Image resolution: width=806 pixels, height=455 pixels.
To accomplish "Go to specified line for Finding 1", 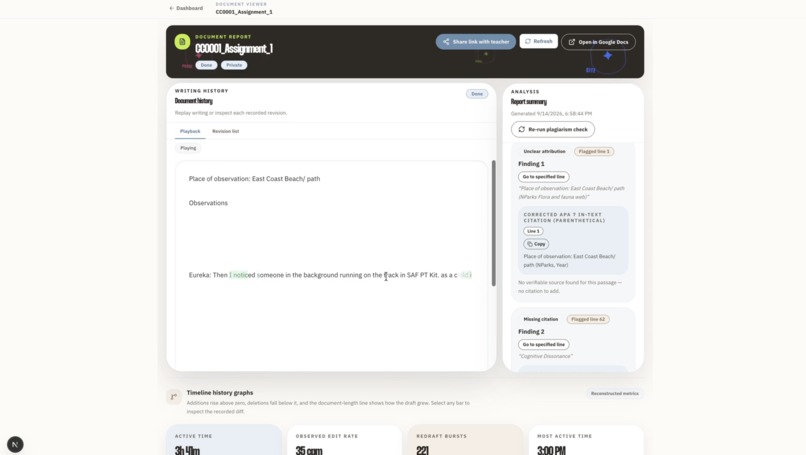I will 543,177.
